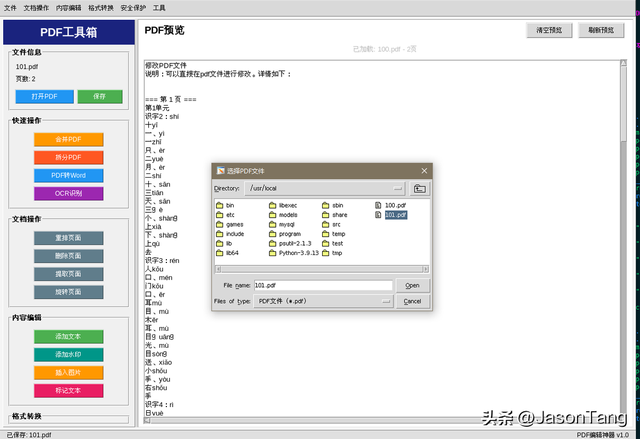Select the highlighted 101.pdf file
640x439 pixels.
(x=396, y=215)
